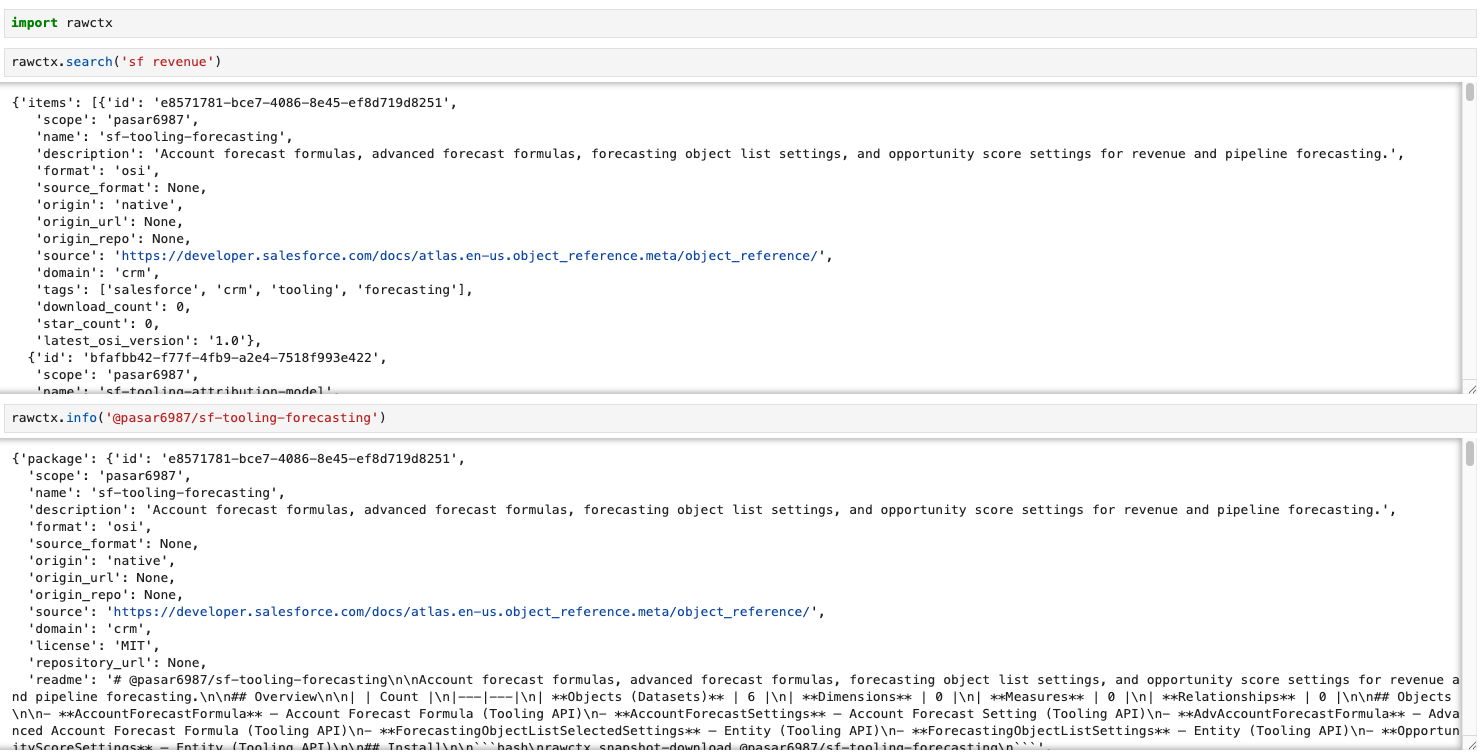The width and height of the screenshot is (1481, 756).
Task: Click 'origin_url': None in search output
Action: click(x=109, y=222)
